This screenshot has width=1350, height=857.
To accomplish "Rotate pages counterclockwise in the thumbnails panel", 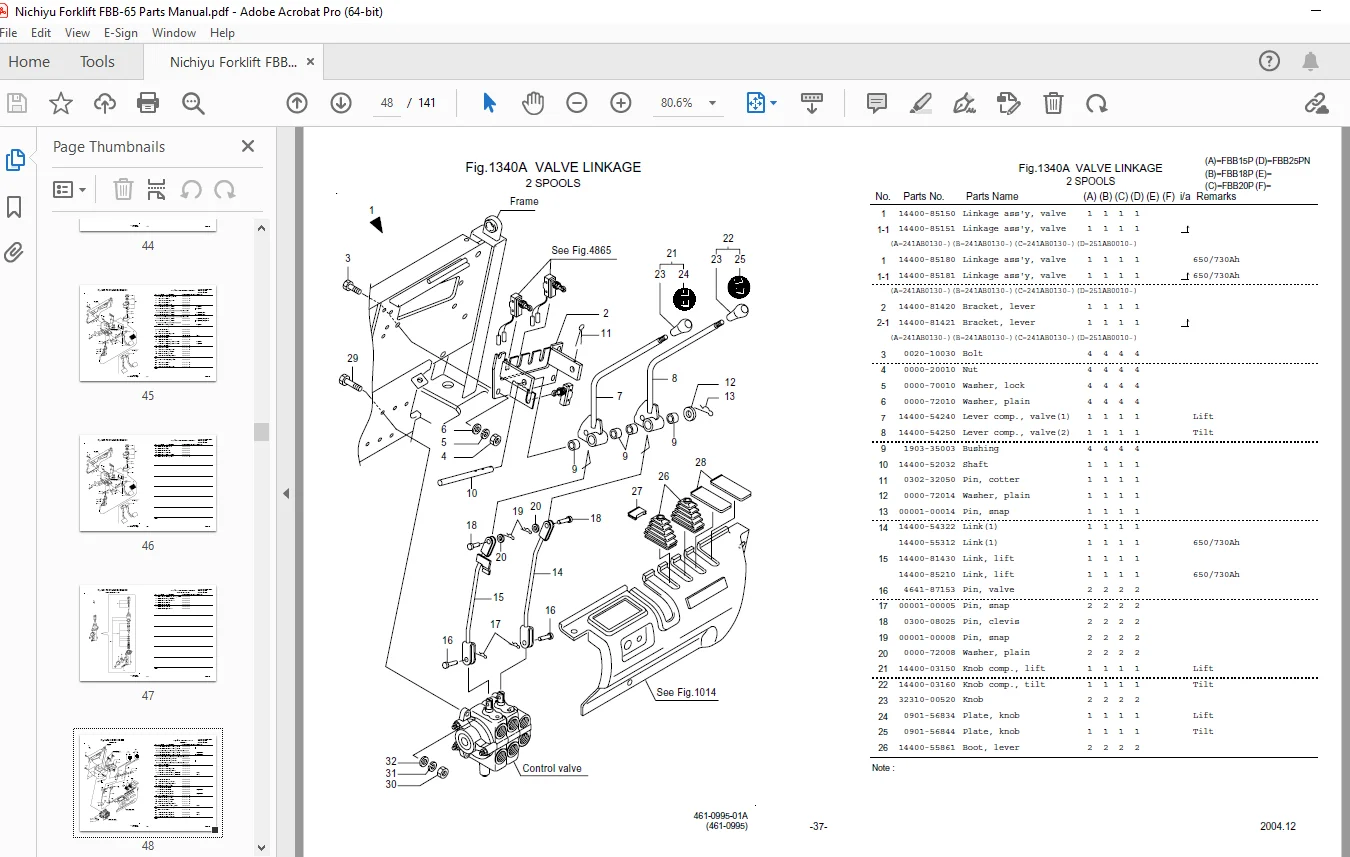I will (191, 189).
